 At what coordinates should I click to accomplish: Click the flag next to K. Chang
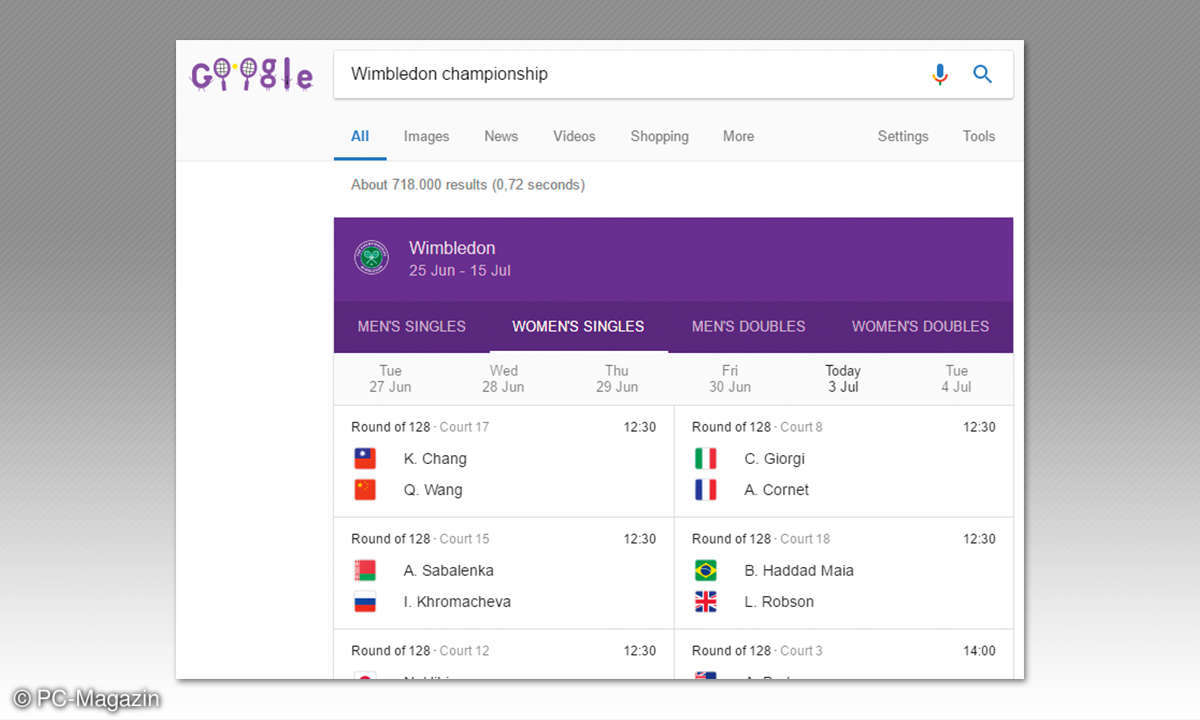coord(365,459)
